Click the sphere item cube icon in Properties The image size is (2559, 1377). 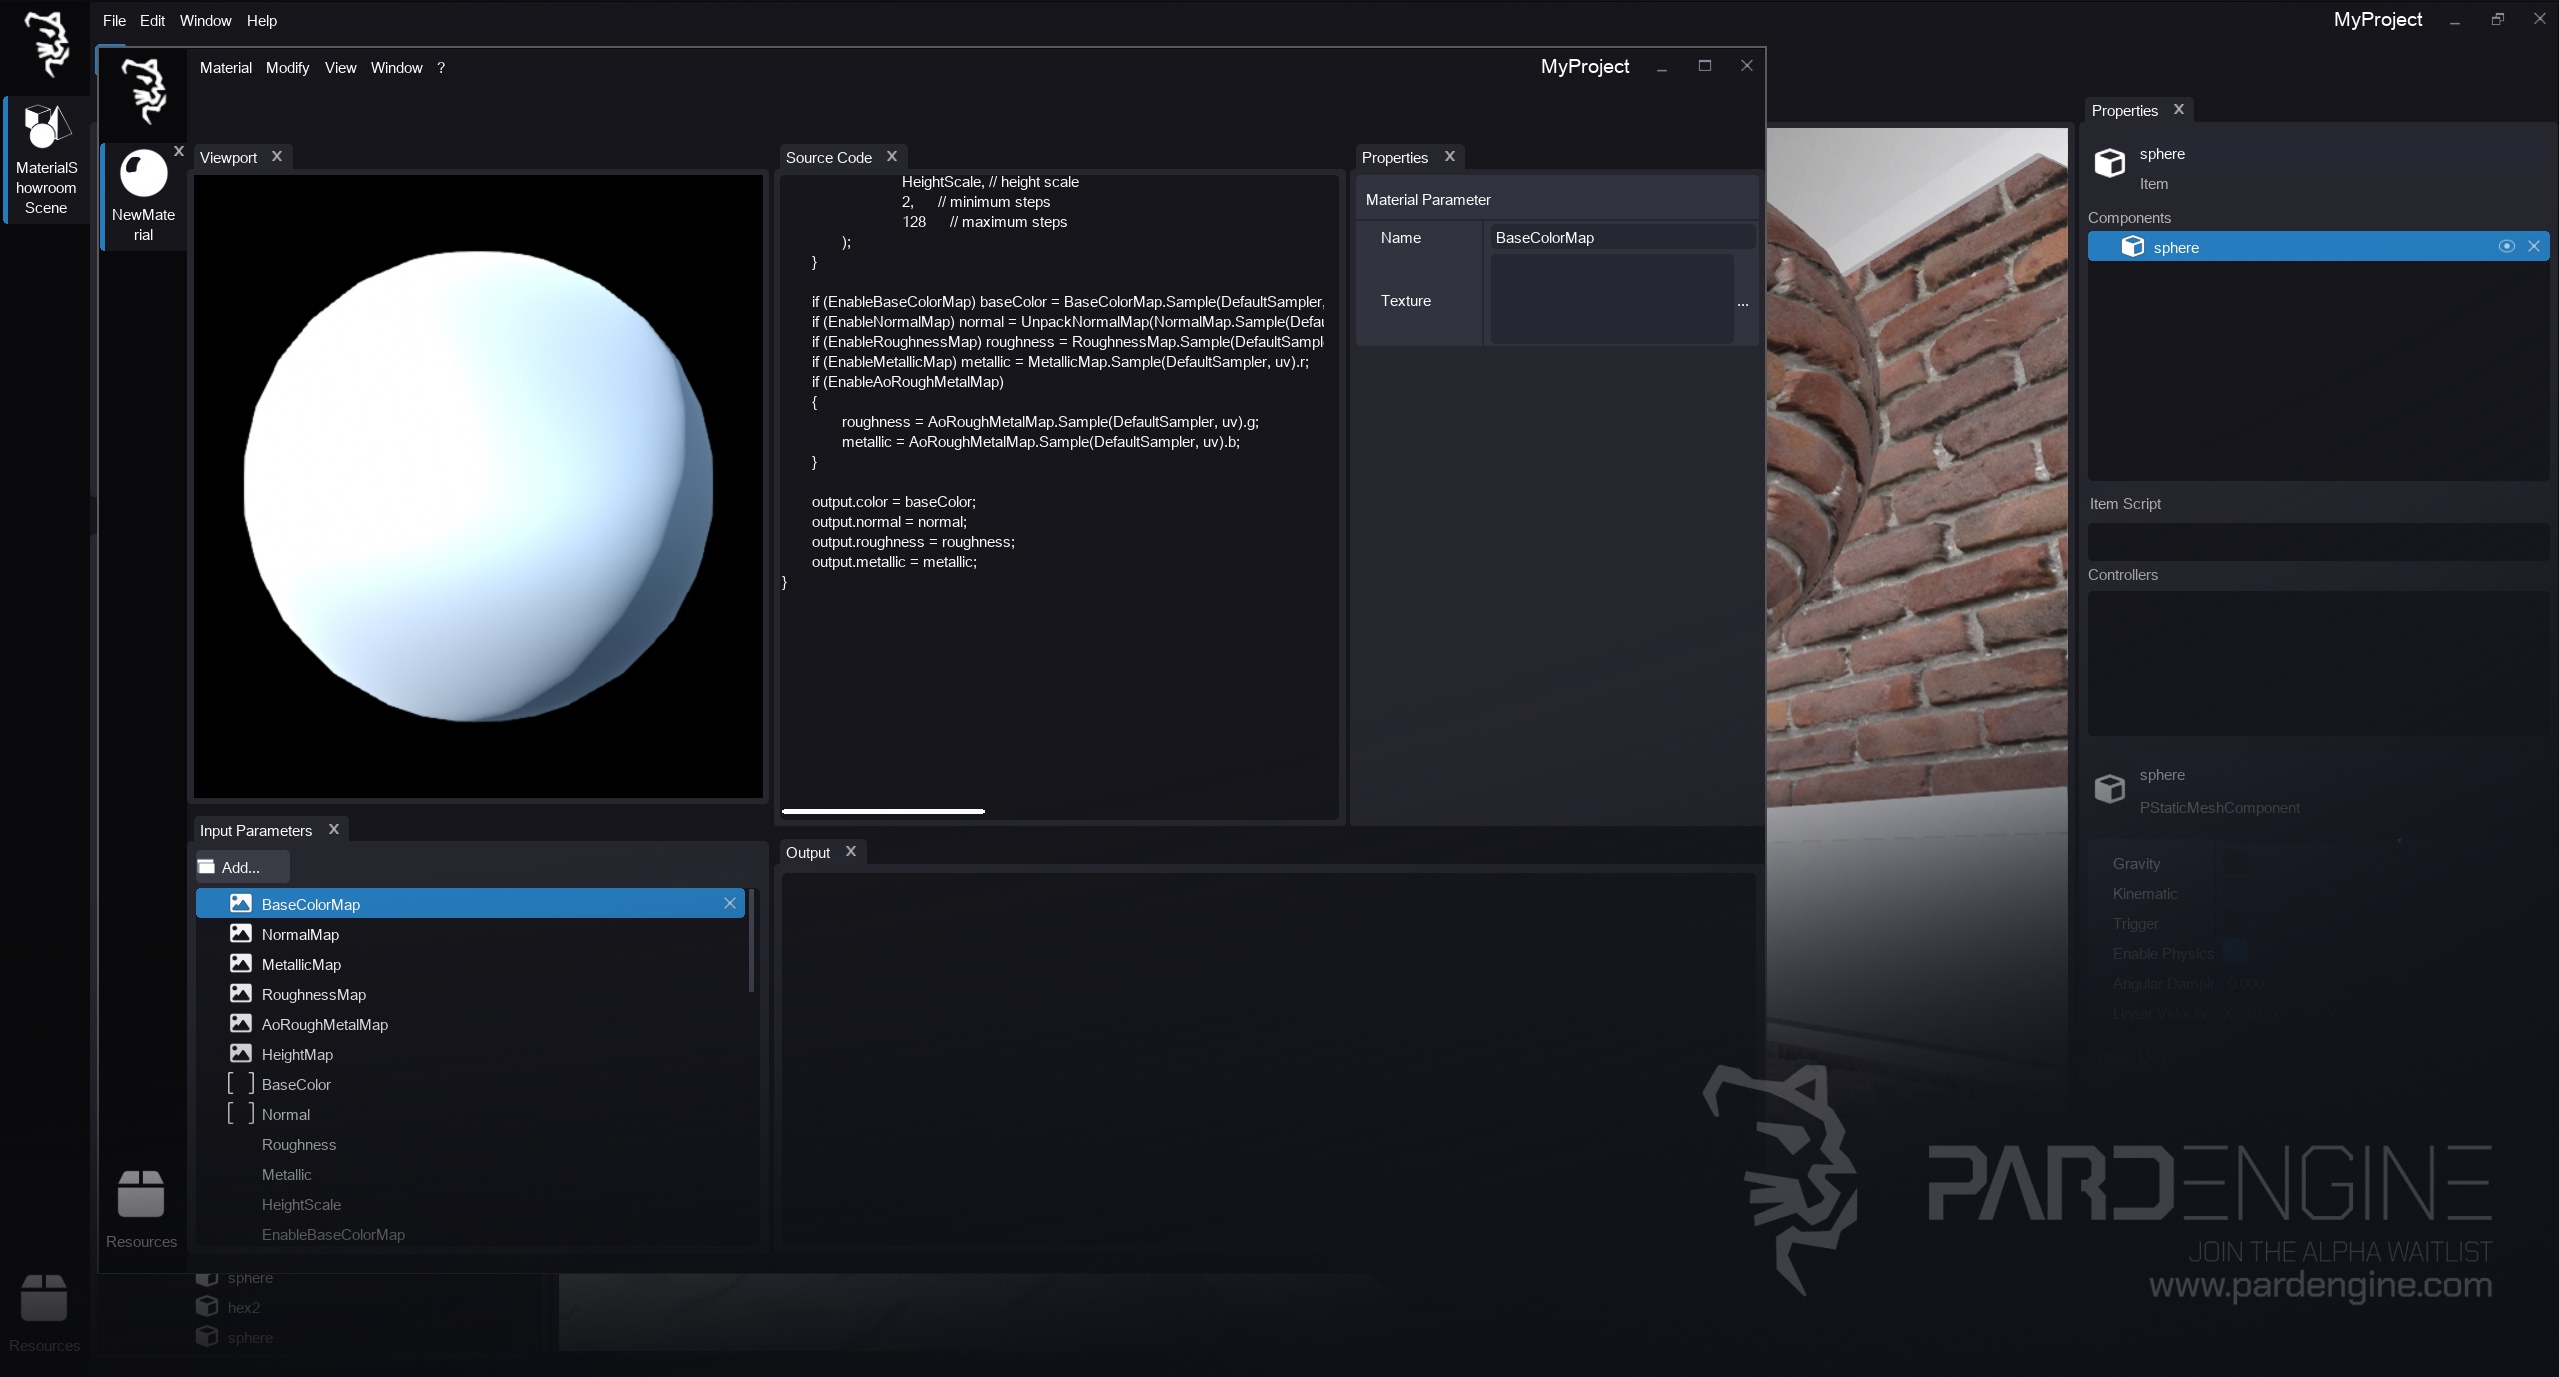point(2110,163)
